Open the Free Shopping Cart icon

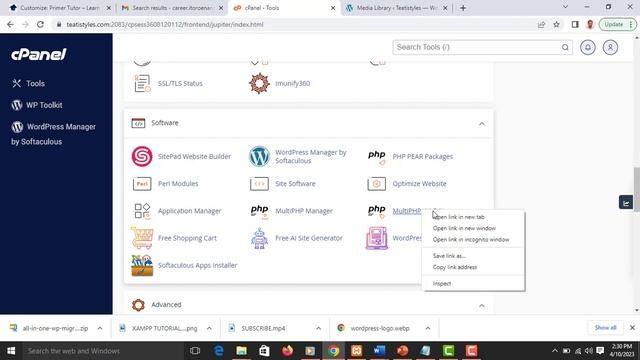tap(142, 238)
